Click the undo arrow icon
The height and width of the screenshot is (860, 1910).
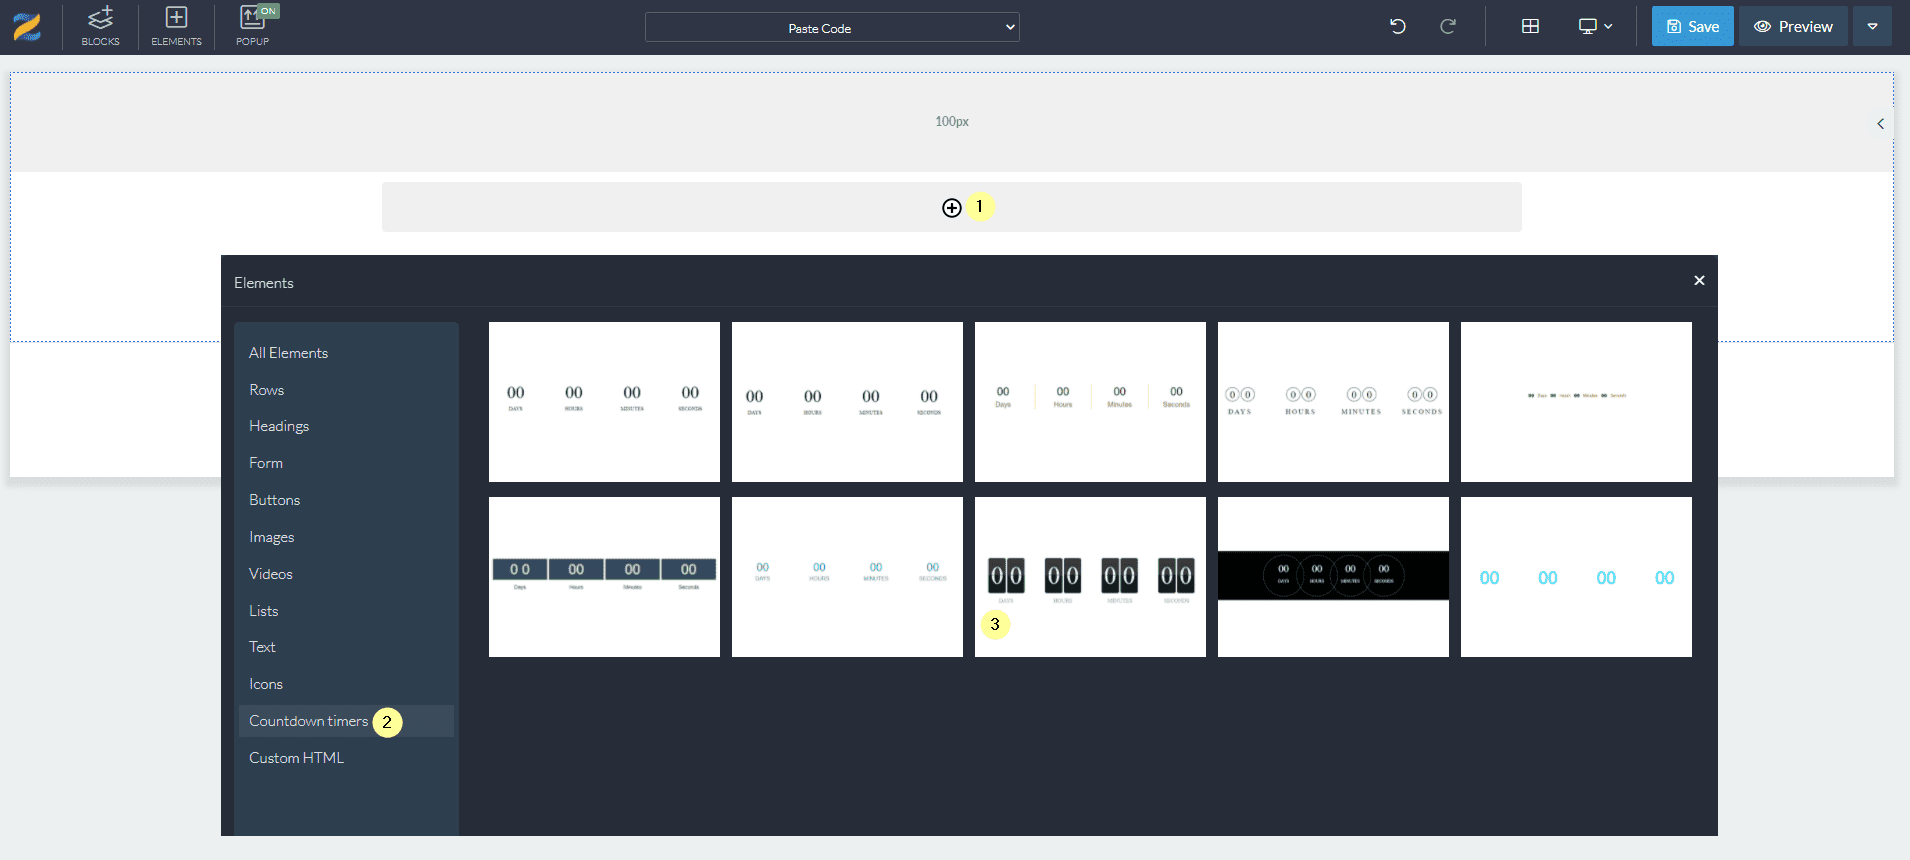[x=1398, y=27]
